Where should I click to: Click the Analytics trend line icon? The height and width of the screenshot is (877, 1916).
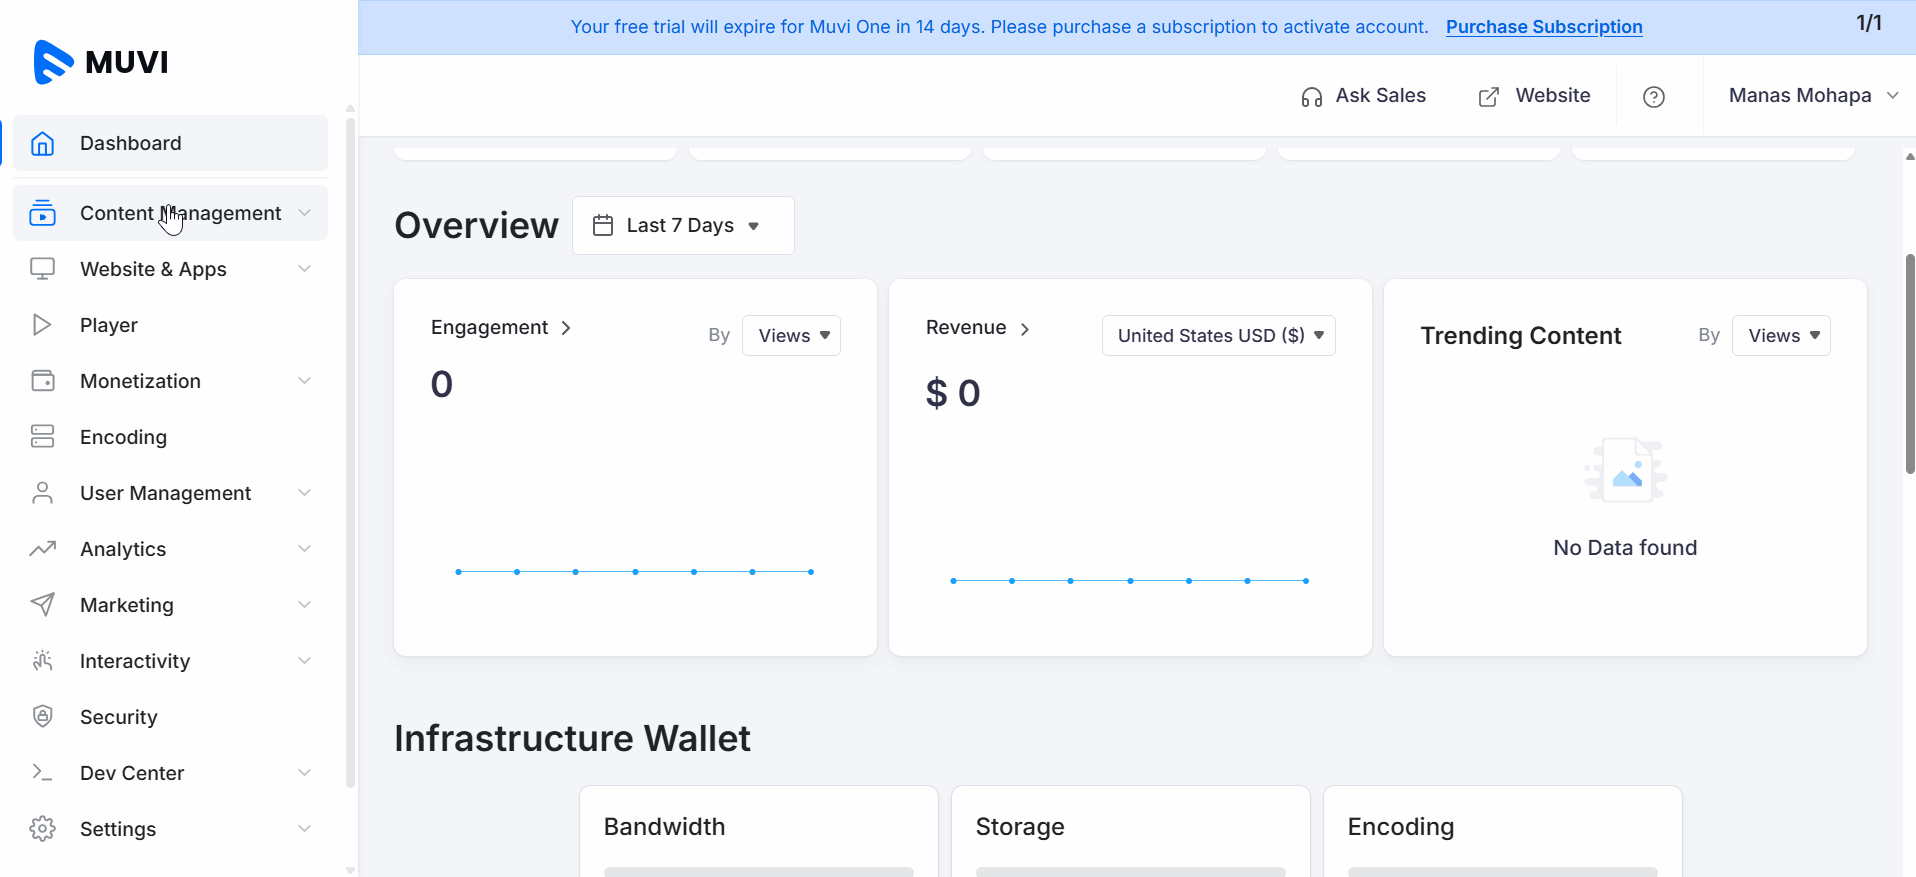pos(42,549)
